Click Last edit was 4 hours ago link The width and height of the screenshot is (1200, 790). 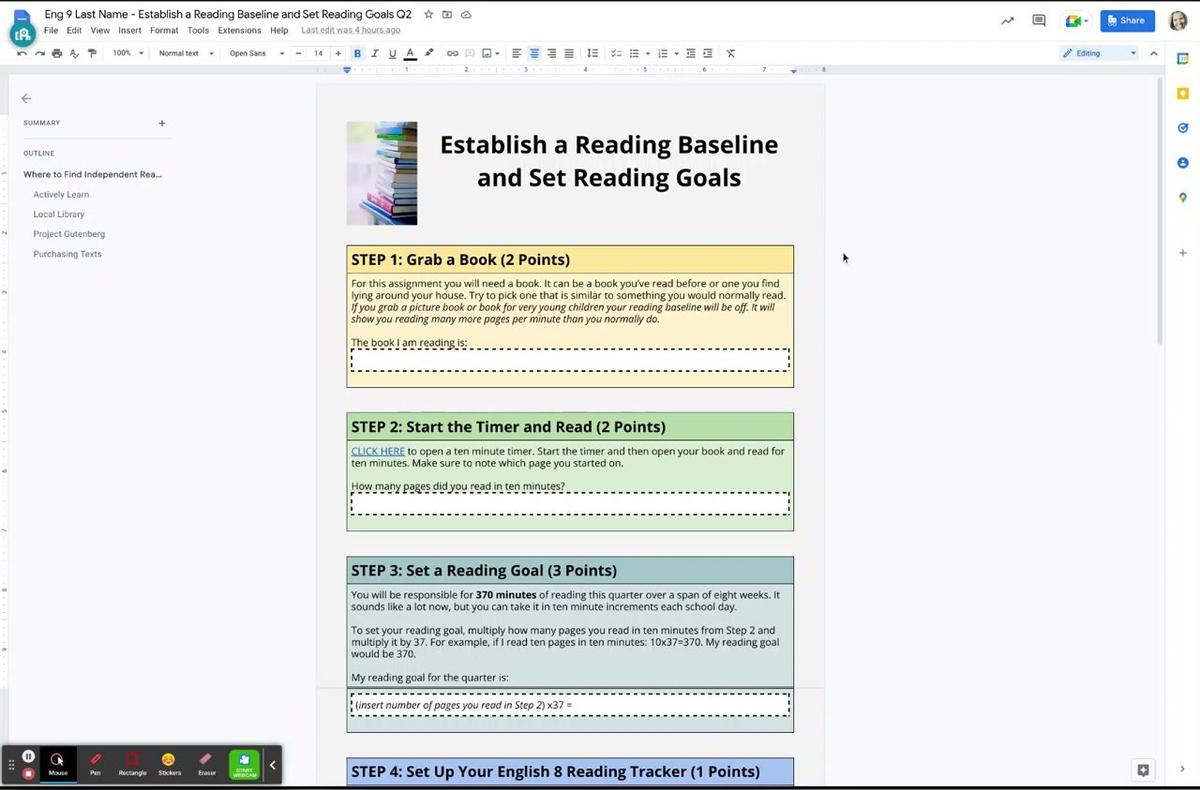351,30
